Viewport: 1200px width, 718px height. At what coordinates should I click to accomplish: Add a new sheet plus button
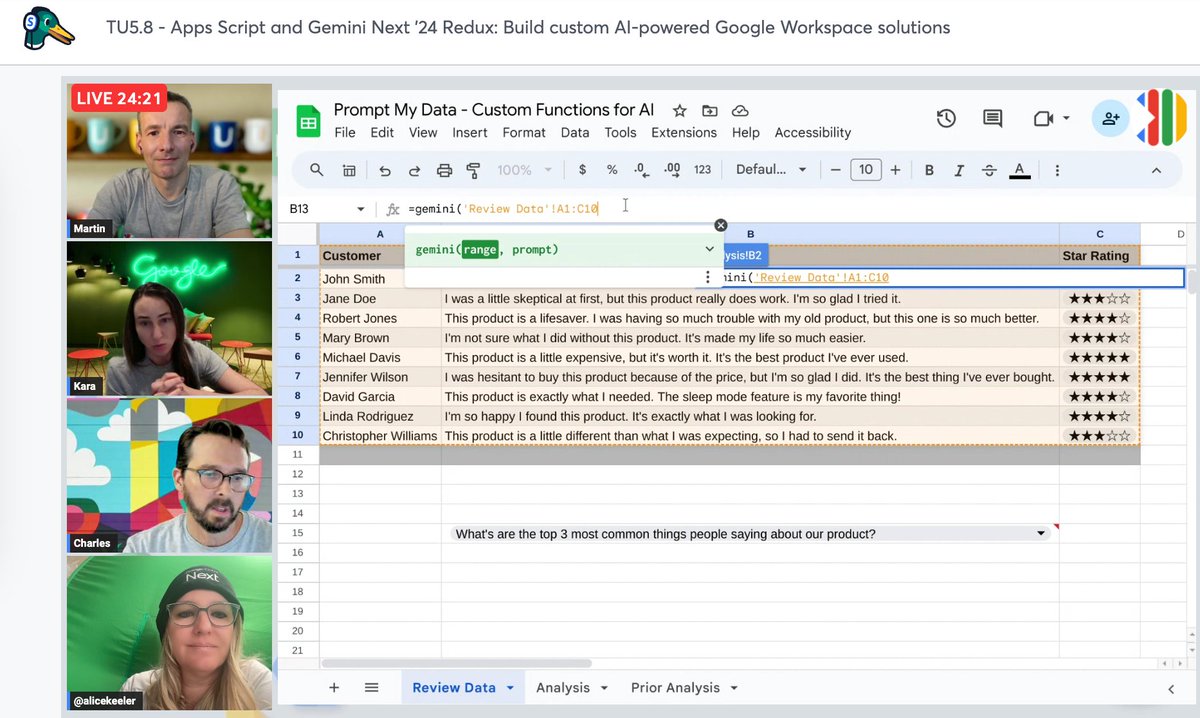pos(334,687)
